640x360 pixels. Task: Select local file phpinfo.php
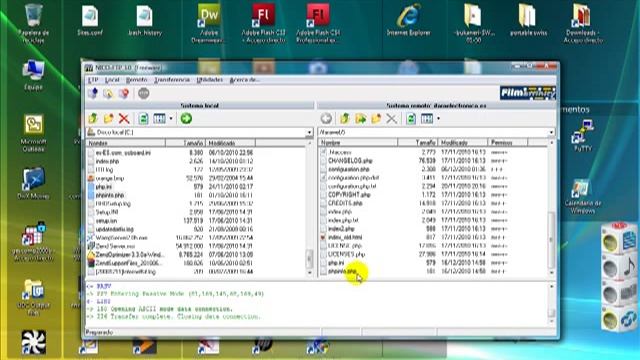(x=109, y=195)
